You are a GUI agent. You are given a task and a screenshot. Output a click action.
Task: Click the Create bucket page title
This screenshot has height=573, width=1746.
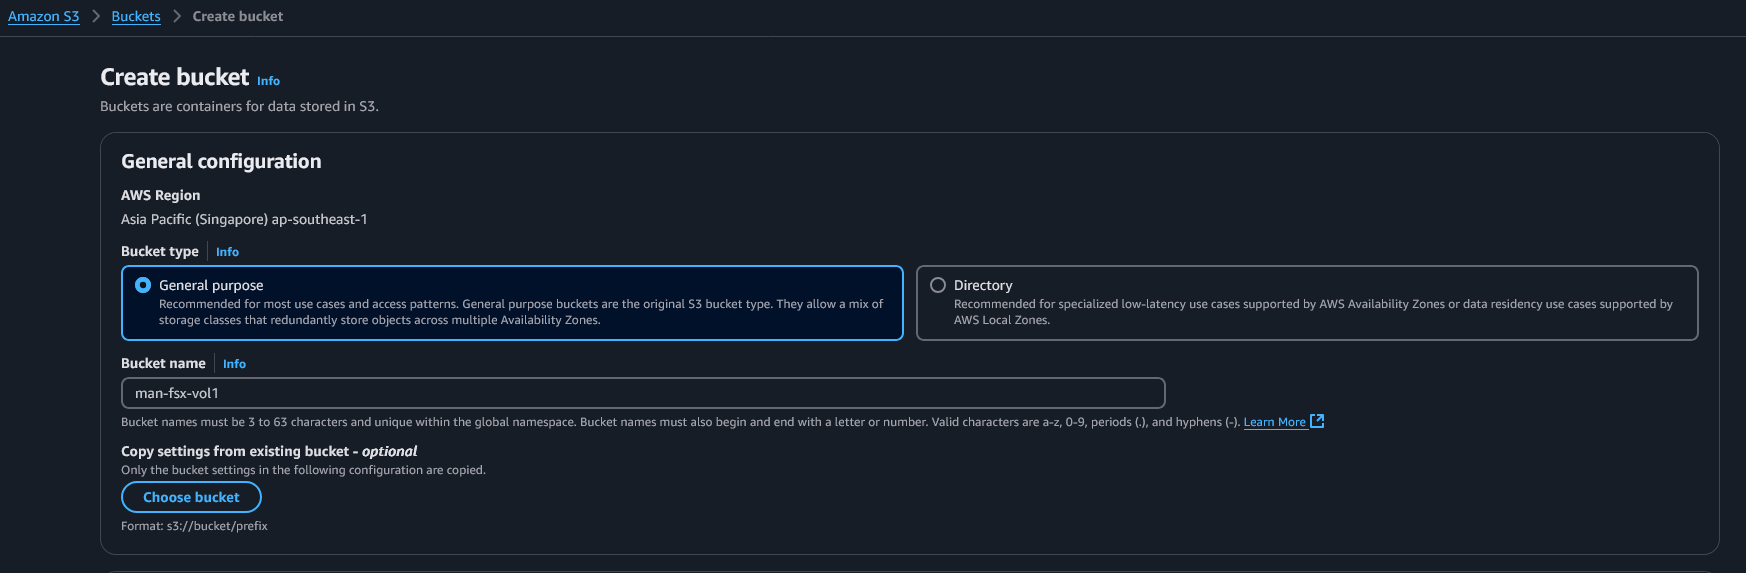pos(175,77)
